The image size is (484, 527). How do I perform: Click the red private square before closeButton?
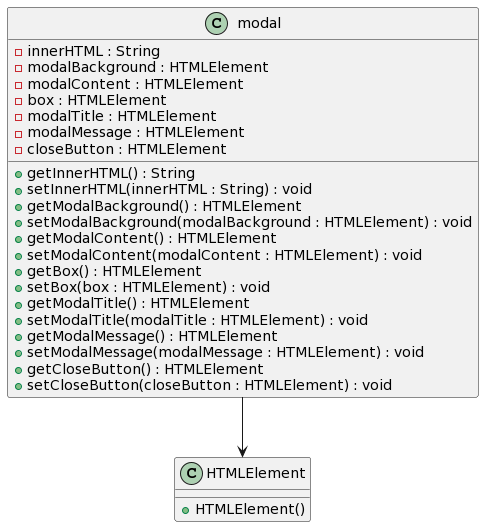click(18, 150)
